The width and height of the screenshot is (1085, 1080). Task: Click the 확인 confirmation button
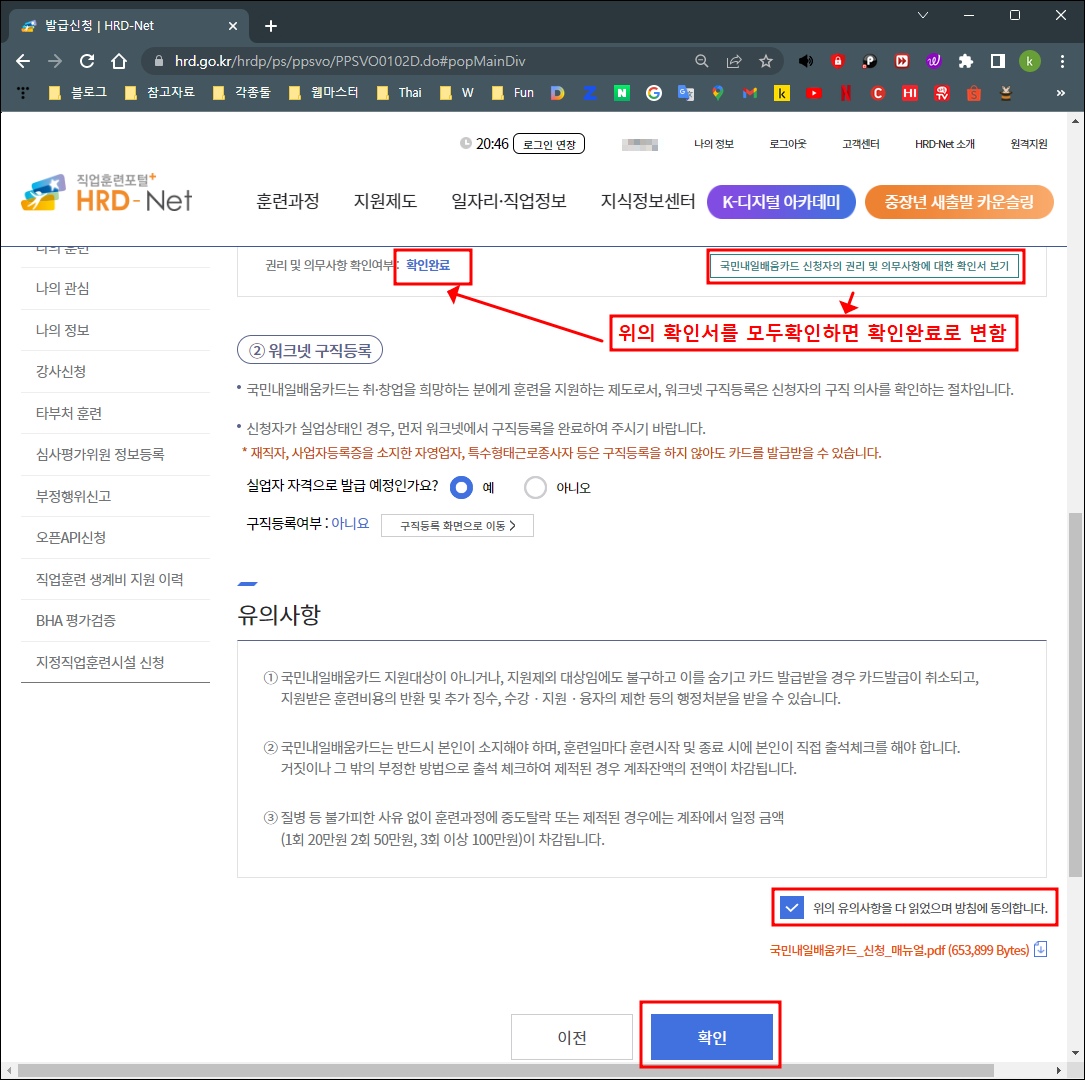point(711,1036)
